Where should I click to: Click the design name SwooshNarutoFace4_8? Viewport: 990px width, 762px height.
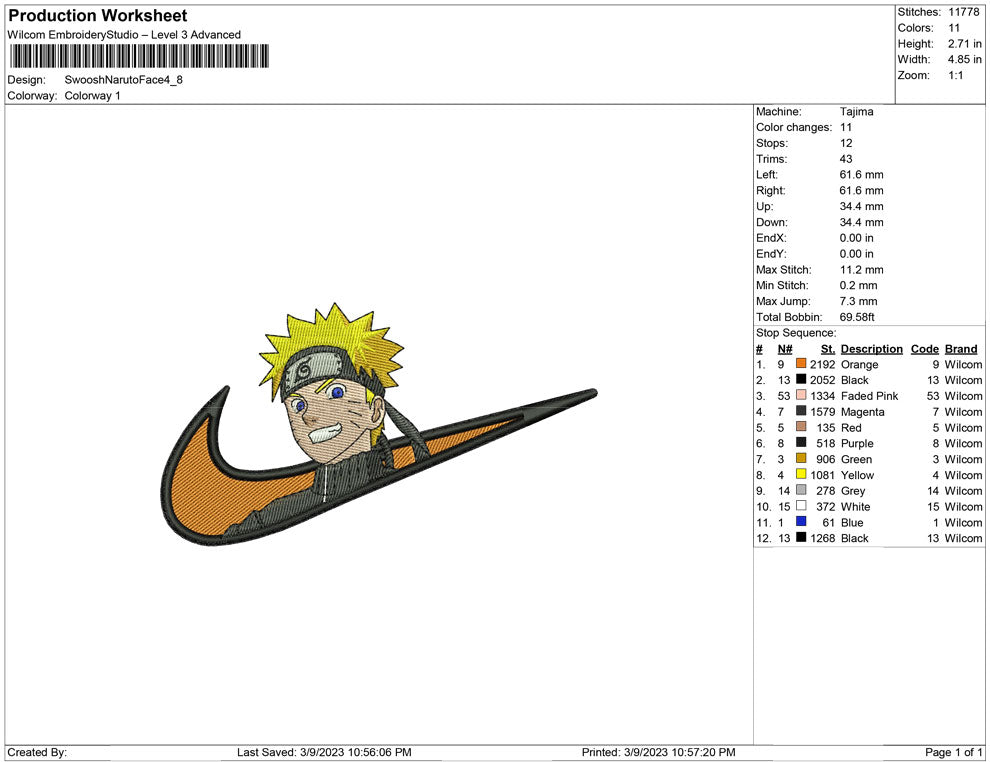coord(124,80)
